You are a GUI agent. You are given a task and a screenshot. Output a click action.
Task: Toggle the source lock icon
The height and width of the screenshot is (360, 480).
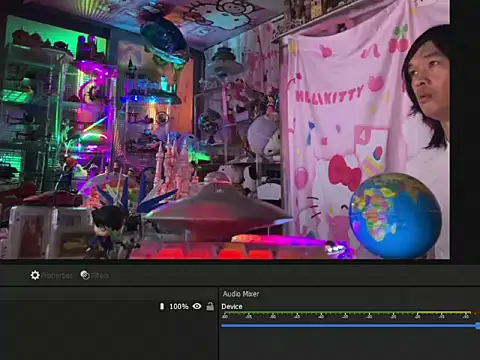click(210, 306)
